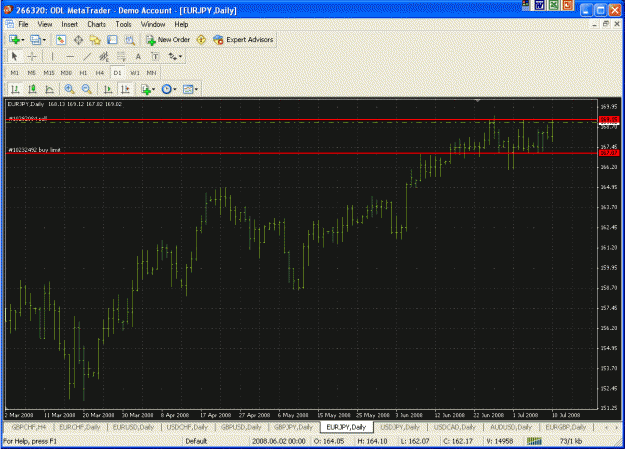This screenshot has width=625, height=449.
Task: Switch to Bar Chart display
Action: [15, 89]
